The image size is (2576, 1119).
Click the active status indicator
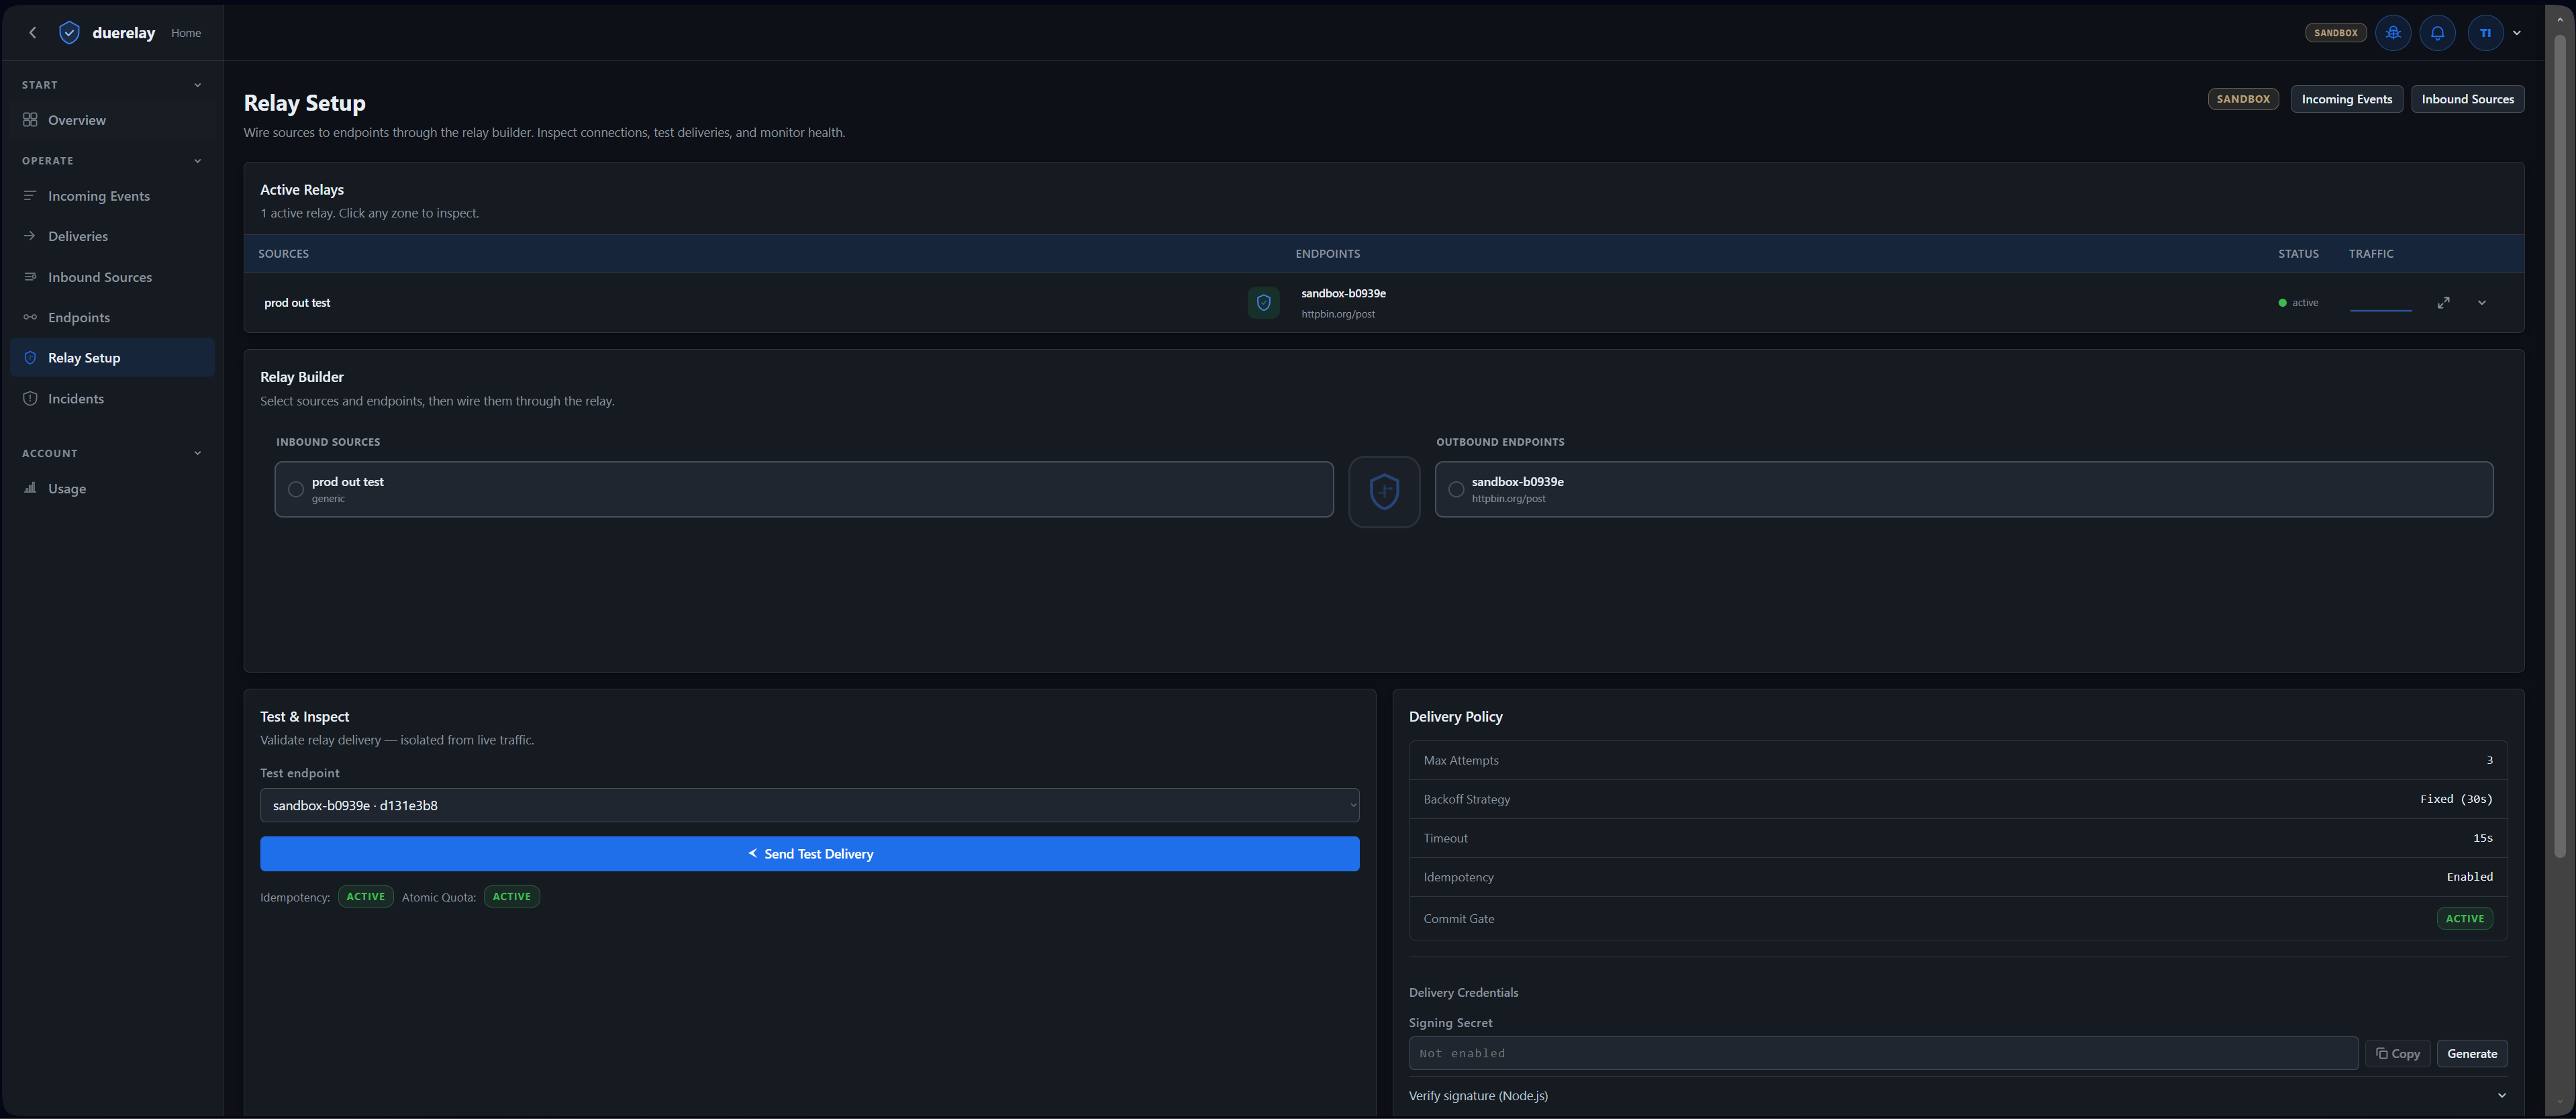click(x=2298, y=303)
